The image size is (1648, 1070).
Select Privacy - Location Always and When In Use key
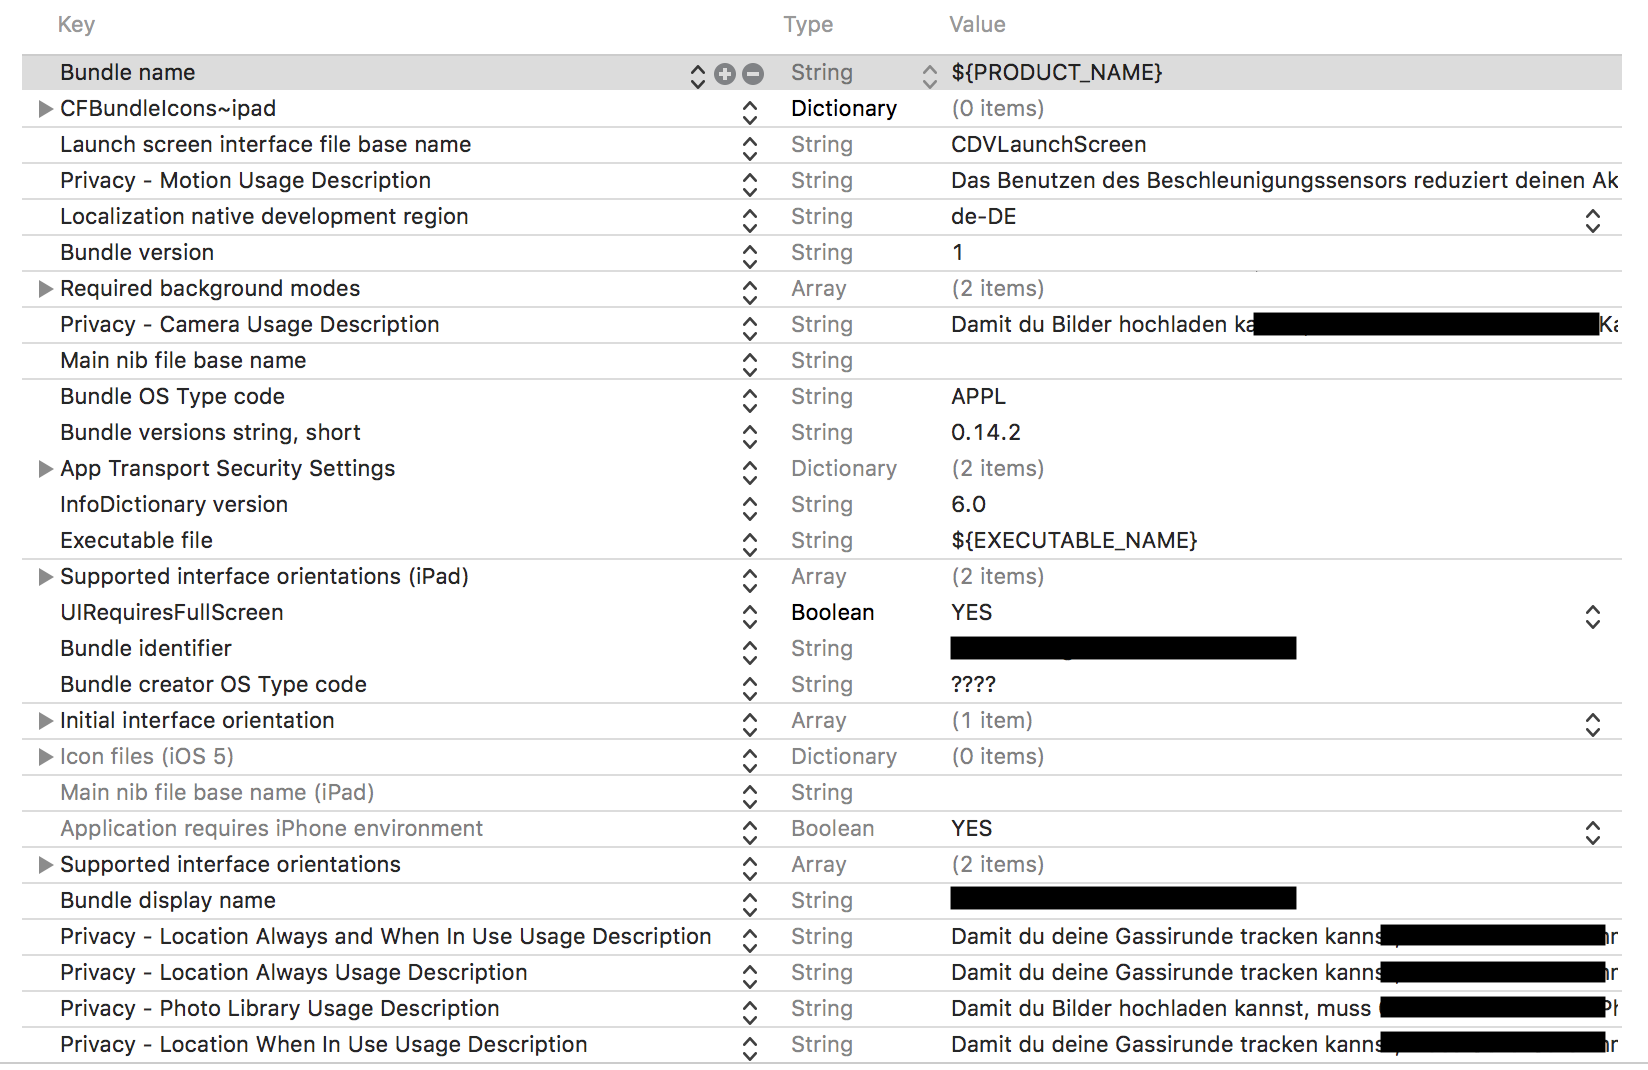[386, 936]
